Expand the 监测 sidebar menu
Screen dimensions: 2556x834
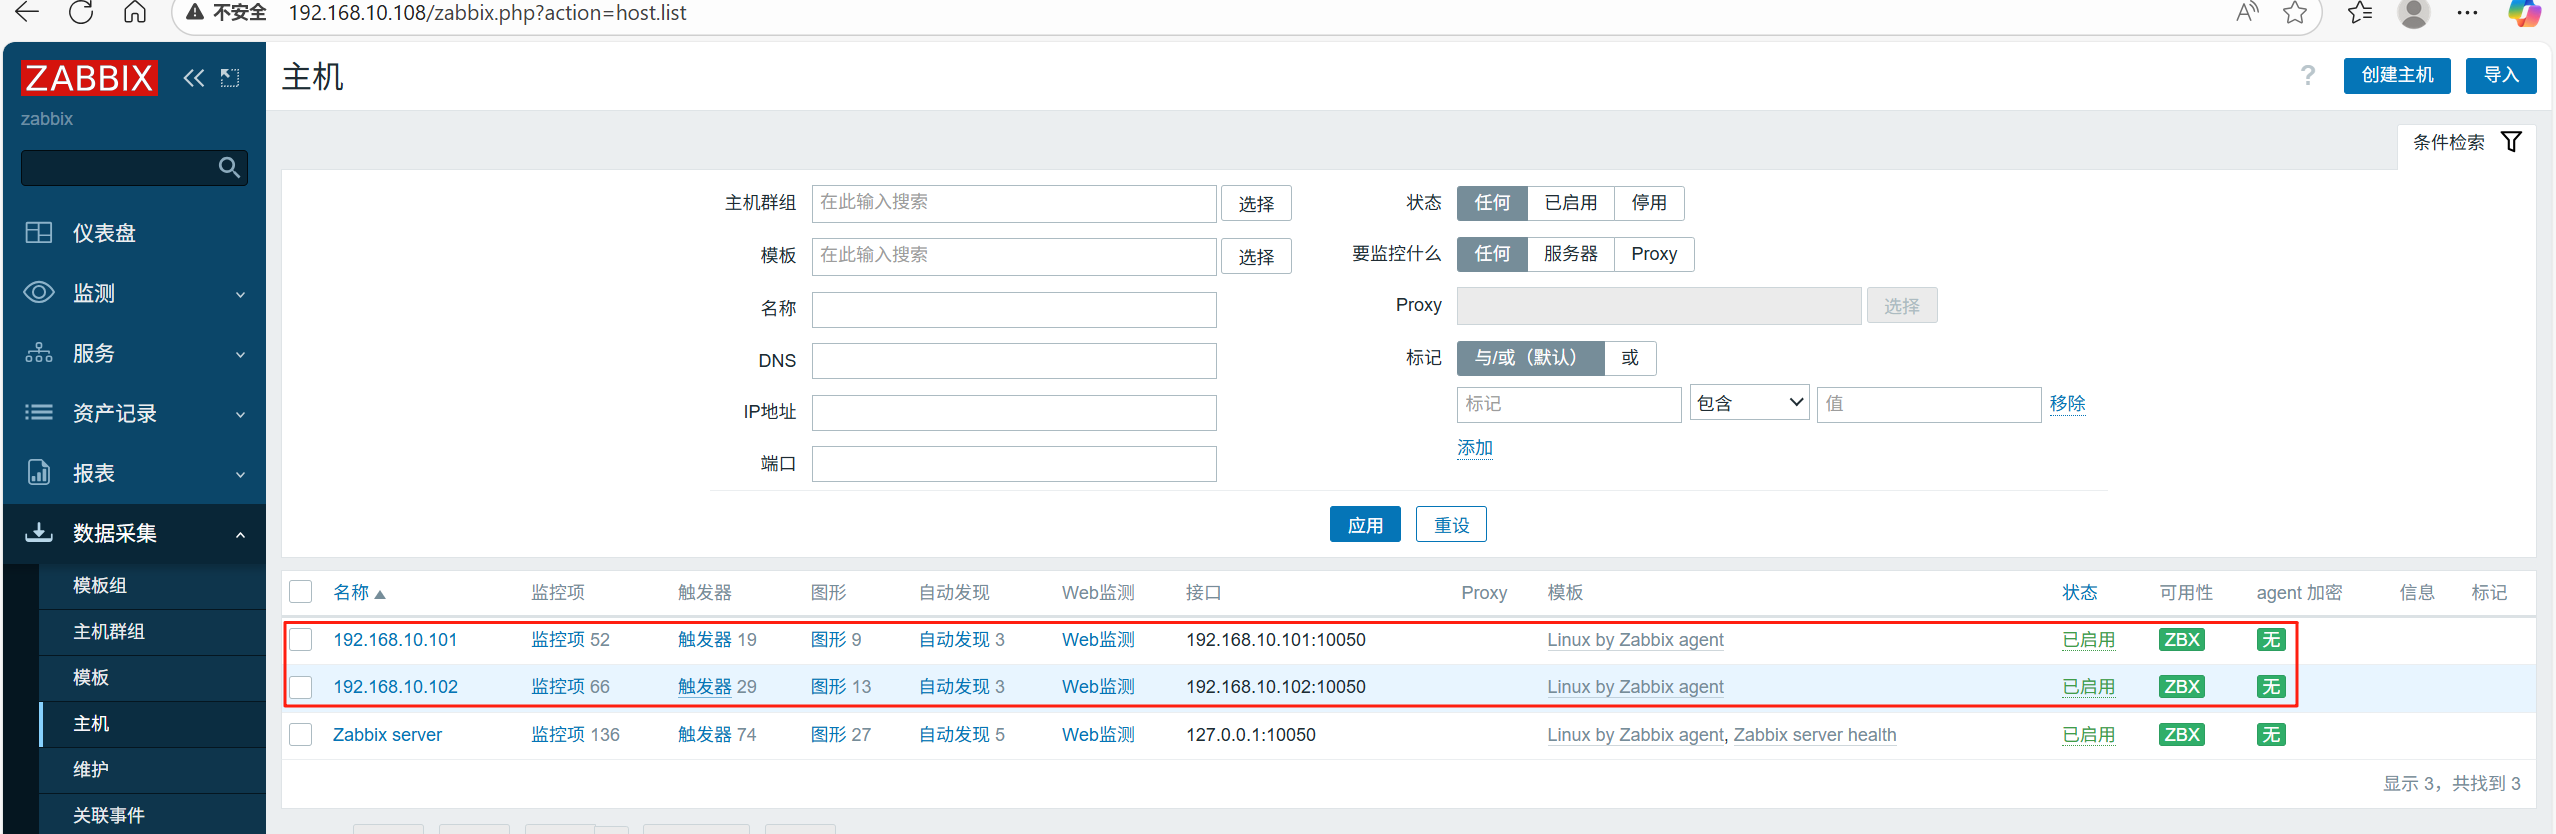[135, 293]
